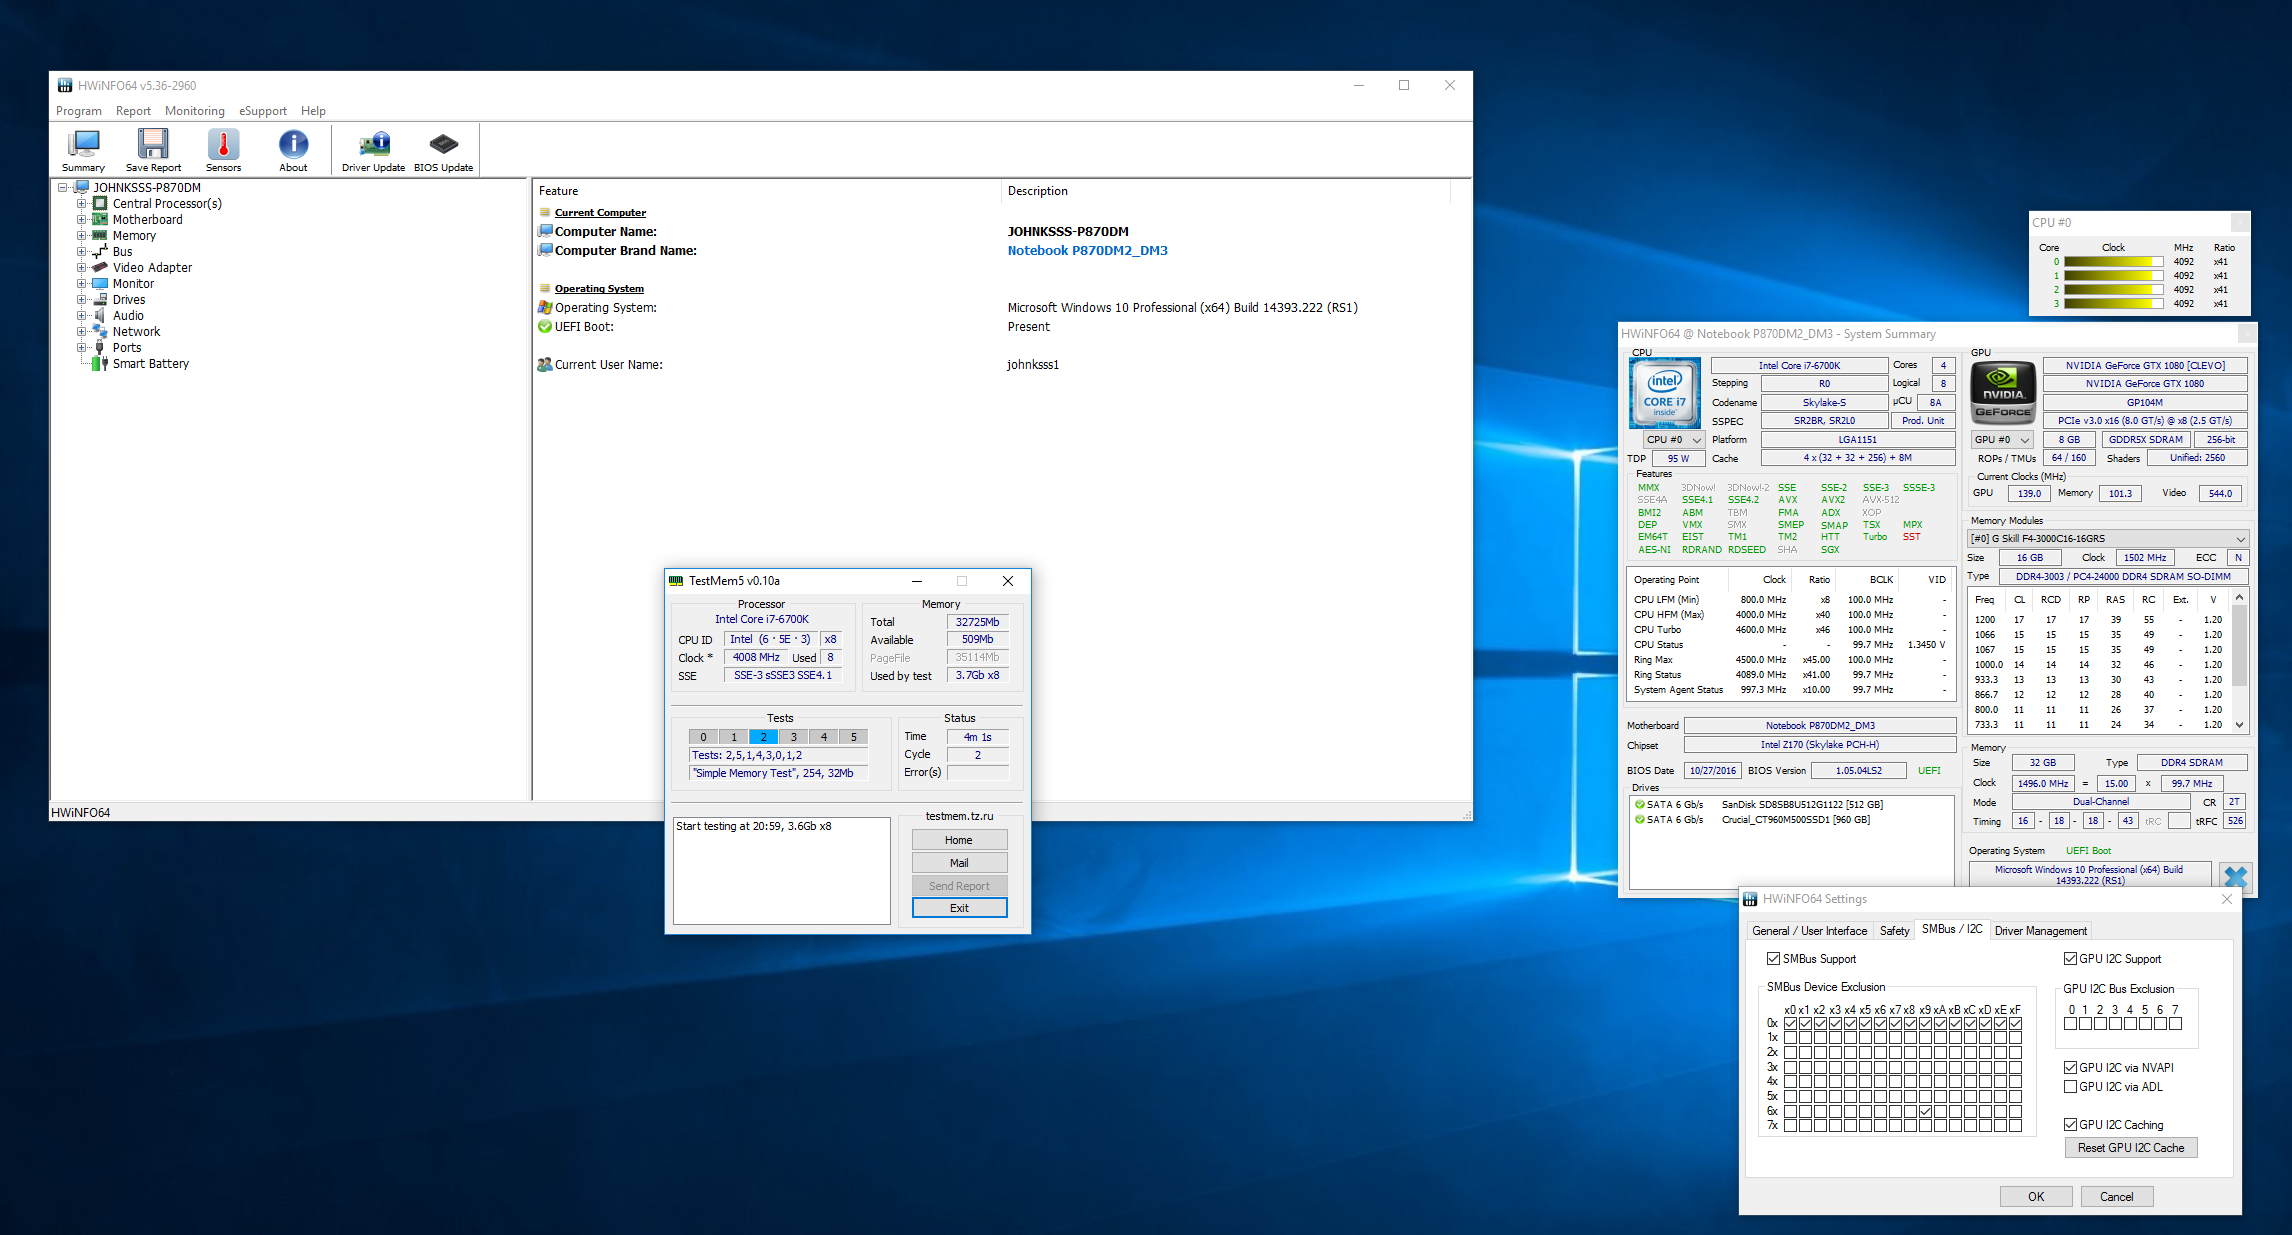Toggle GPU I2C Bus Exclusion checkbox 0
Image resolution: width=2292 pixels, height=1235 pixels.
click(2071, 1023)
